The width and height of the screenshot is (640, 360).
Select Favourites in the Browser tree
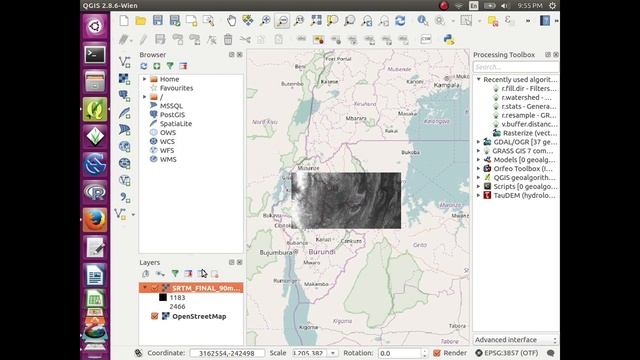(x=176, y=88)
